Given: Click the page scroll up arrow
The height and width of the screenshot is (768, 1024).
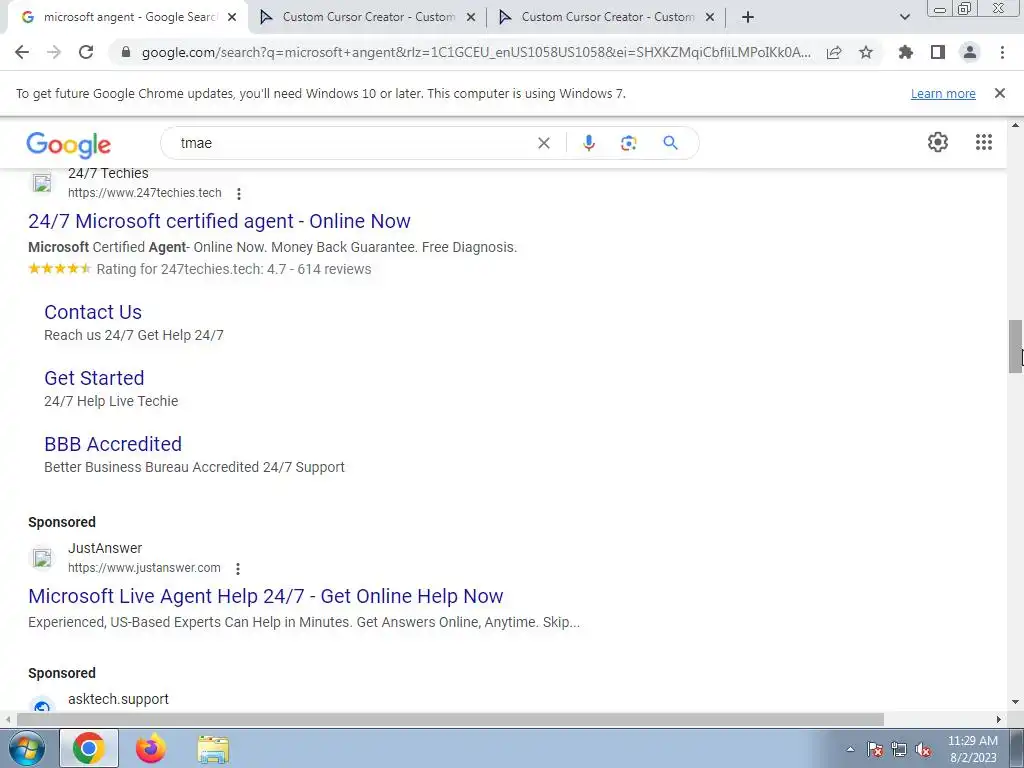Looking at the screenshot, I should tap(1015, 125).
